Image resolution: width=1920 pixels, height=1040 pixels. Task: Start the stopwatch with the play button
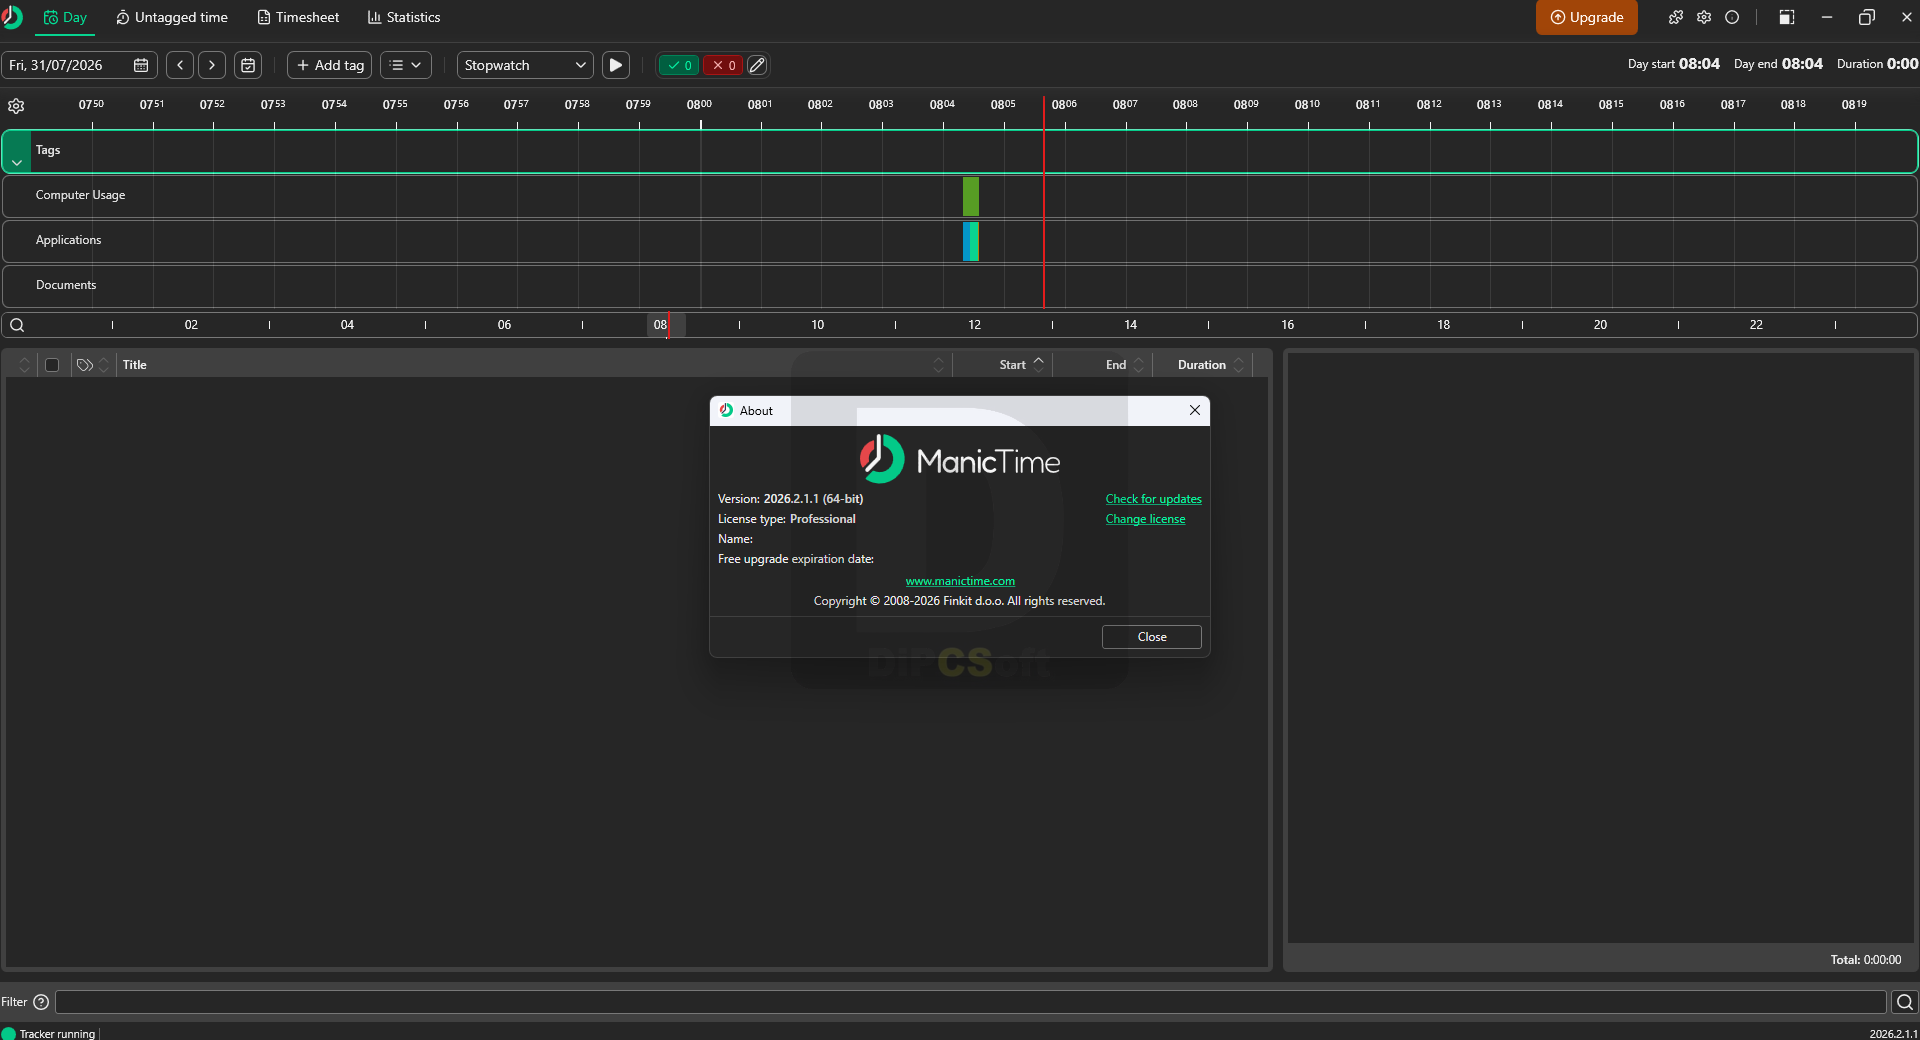[x=616, y=65]
